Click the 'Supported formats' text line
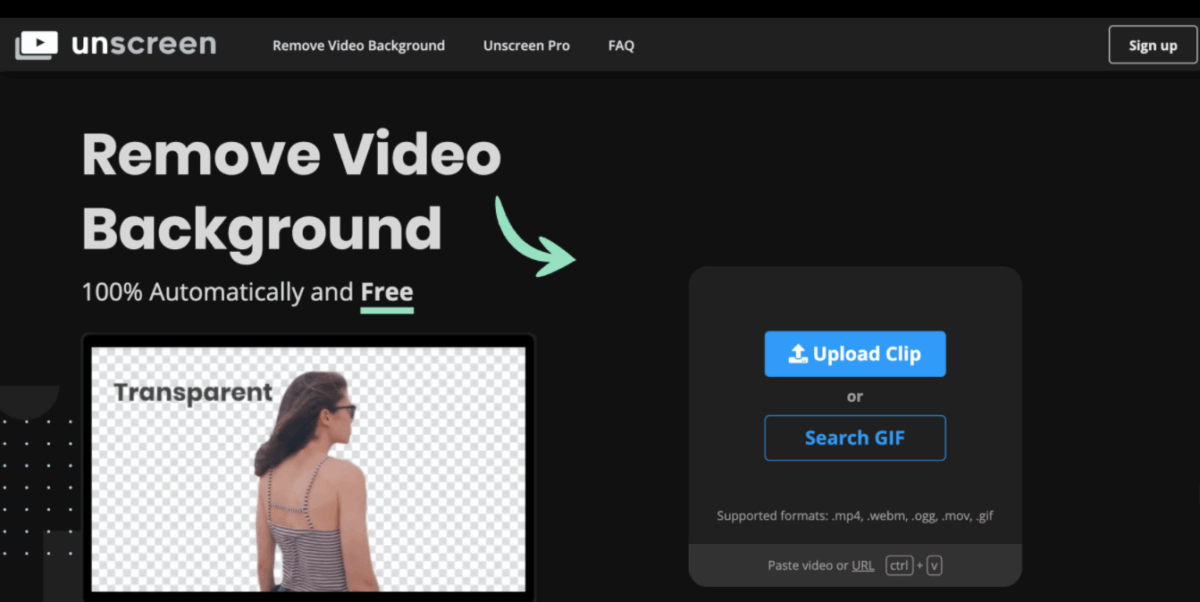 pyautogui.click(x=855, y=516)
